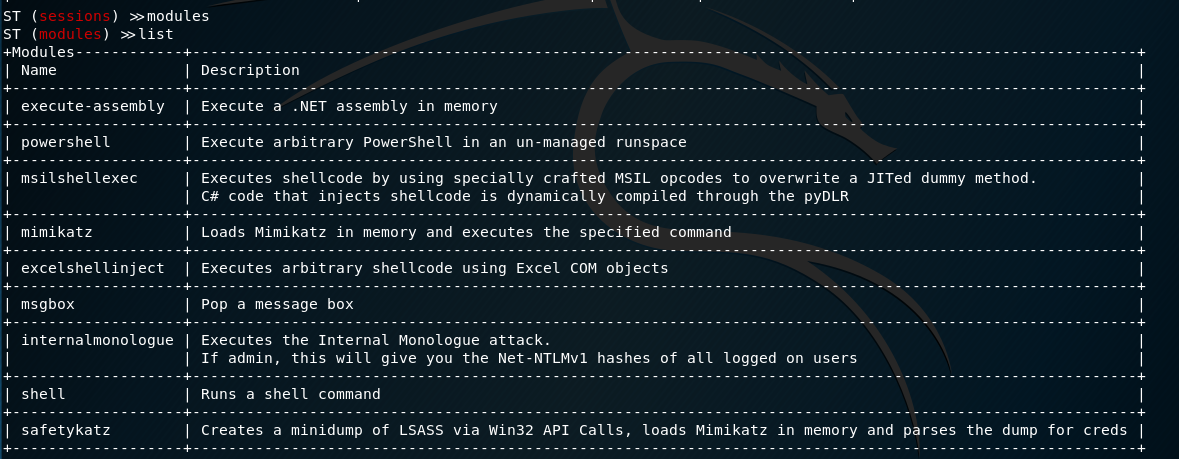Select the internalmonologue module name
Viewport: 1179px width, 459px height.
[x=97, y=340]
